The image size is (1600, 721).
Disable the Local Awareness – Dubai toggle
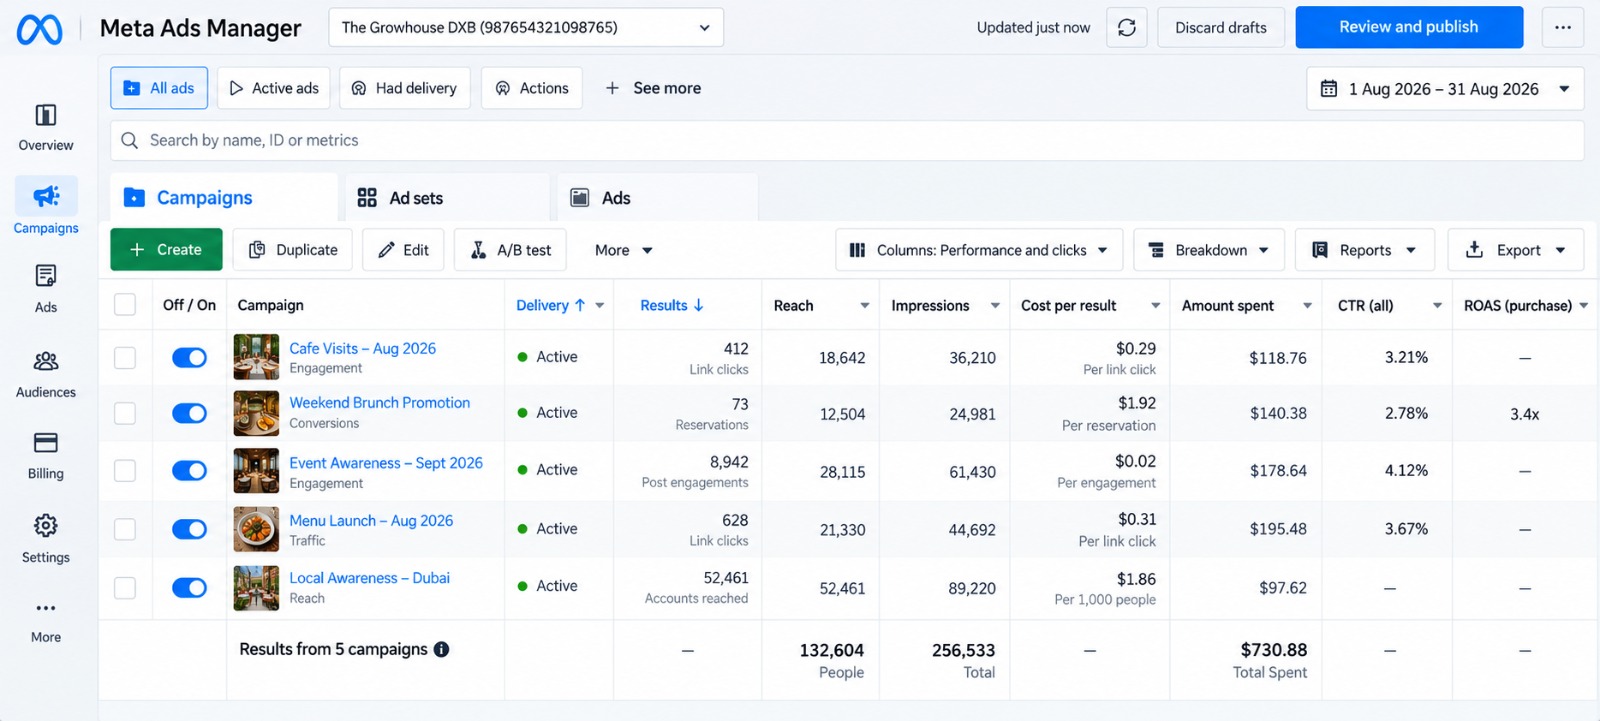click(x=189, y=587)
